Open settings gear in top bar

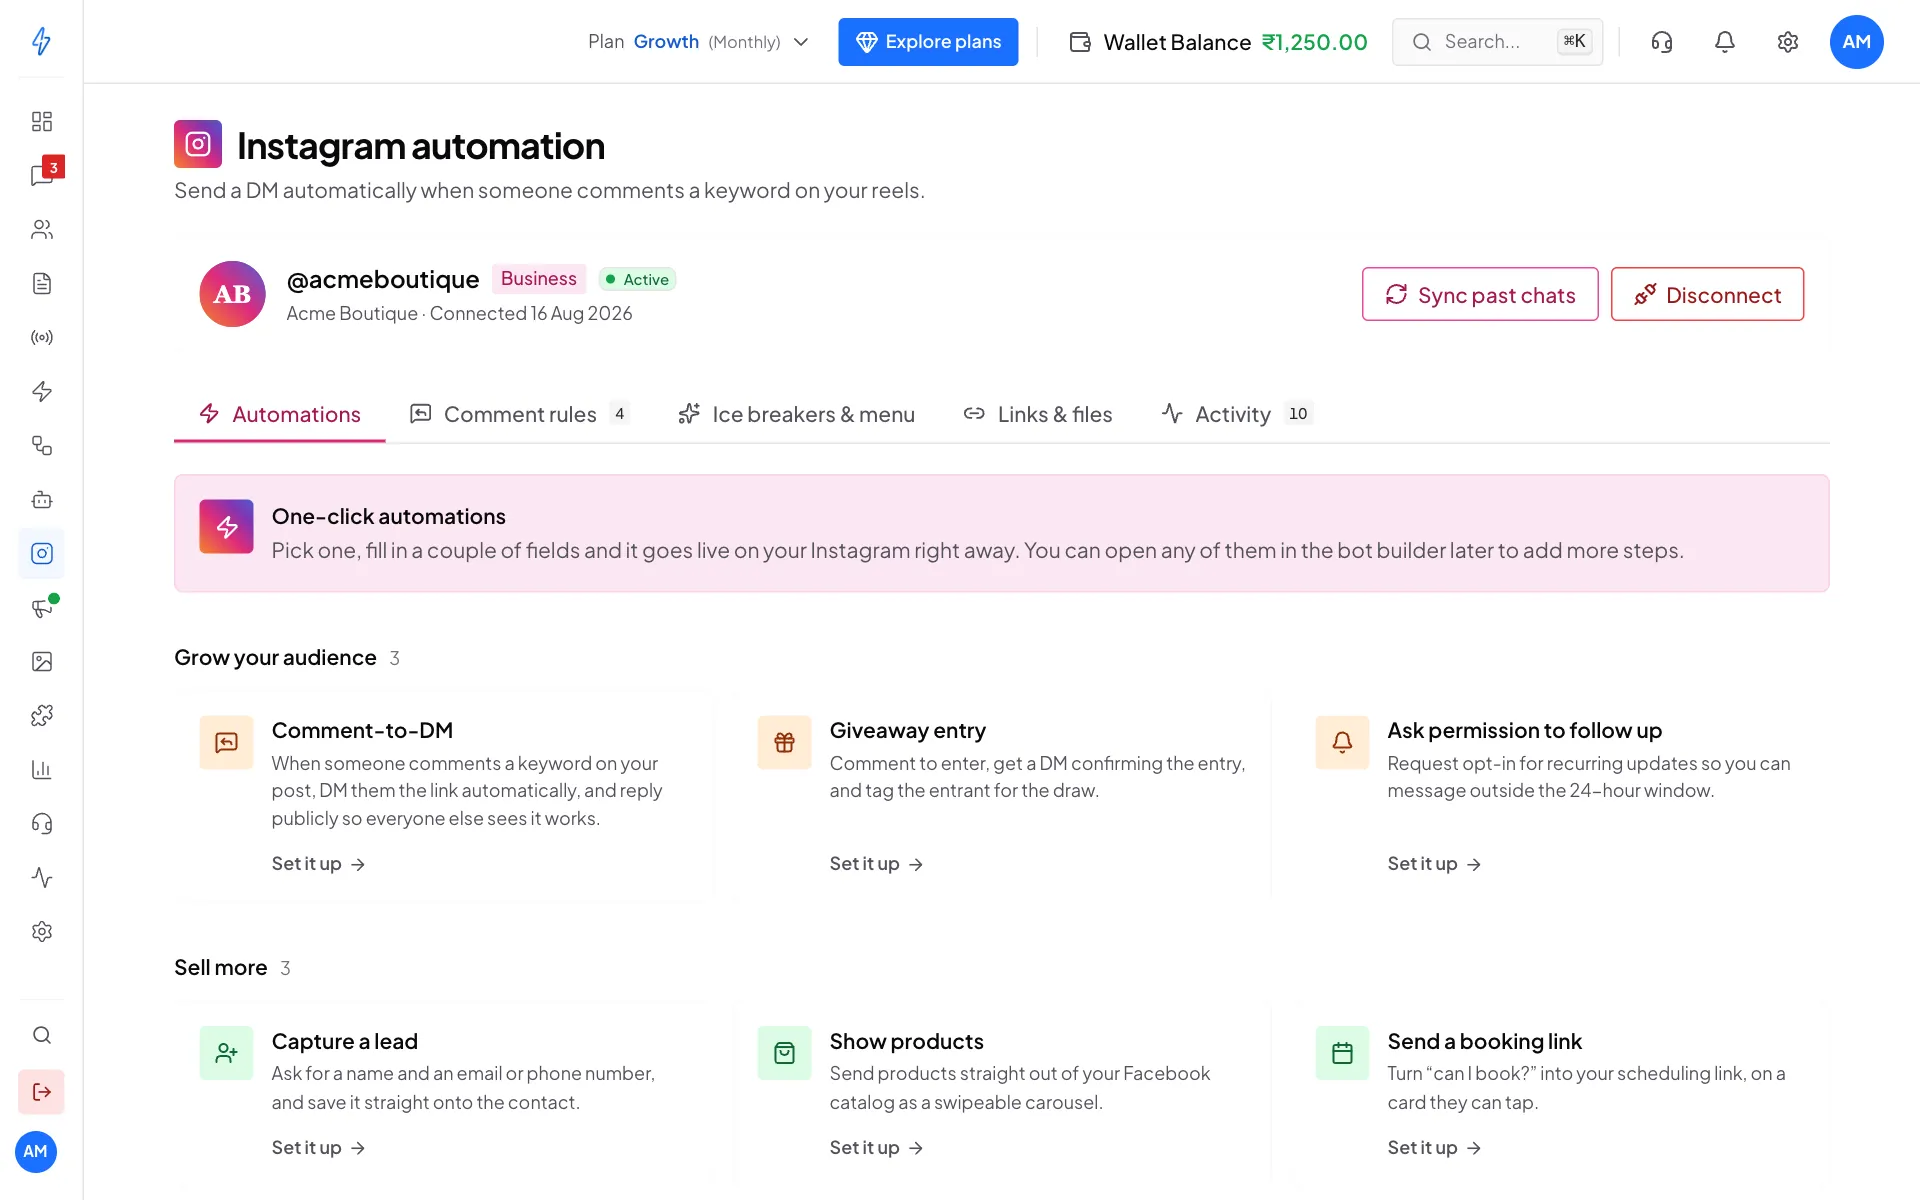[1788, 41]
